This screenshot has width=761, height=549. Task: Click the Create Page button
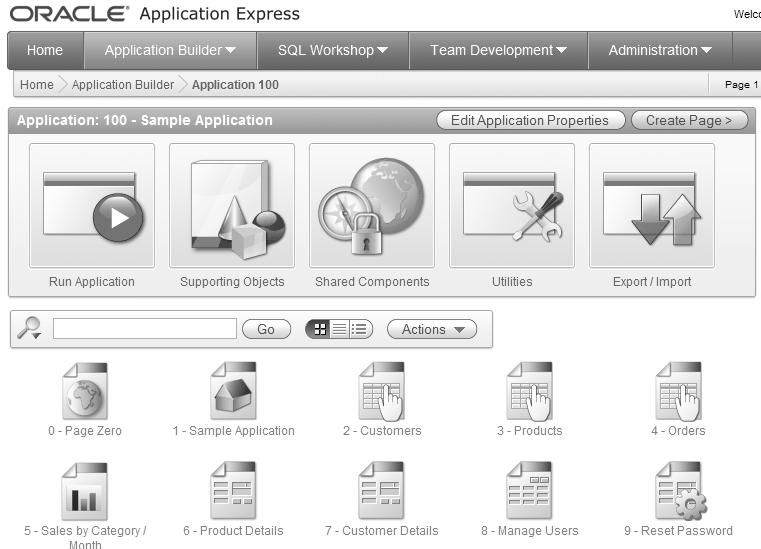click(x=689, y=120)
